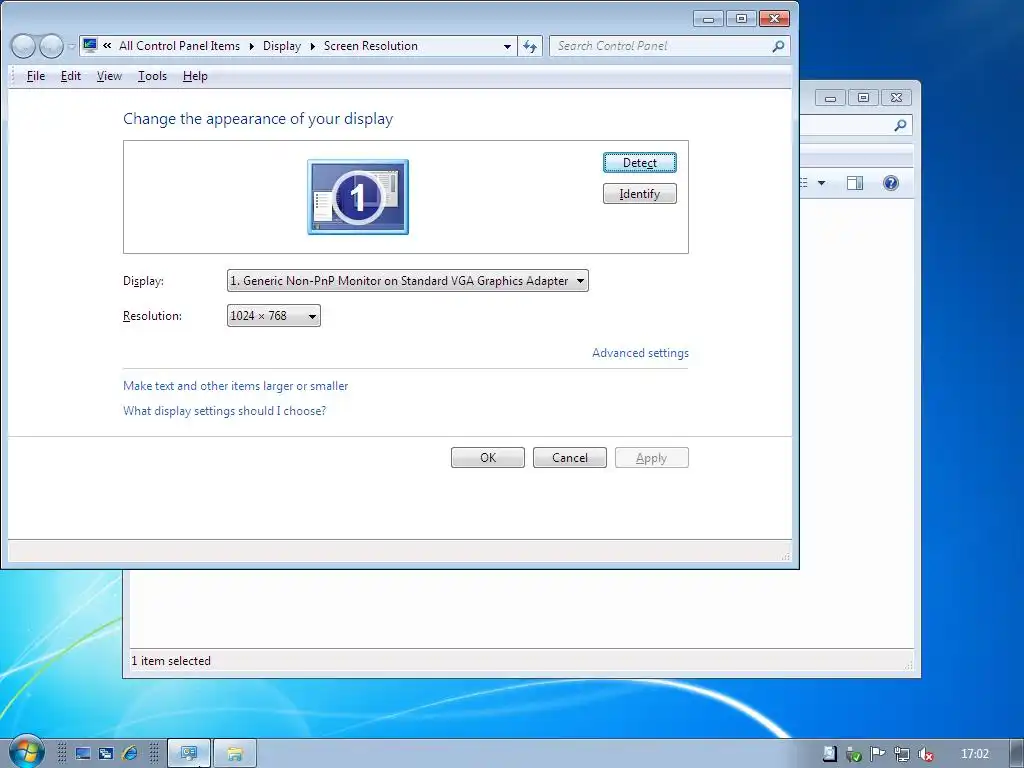Click the Detect button
1024x768 pixels.
pos(639,163)
